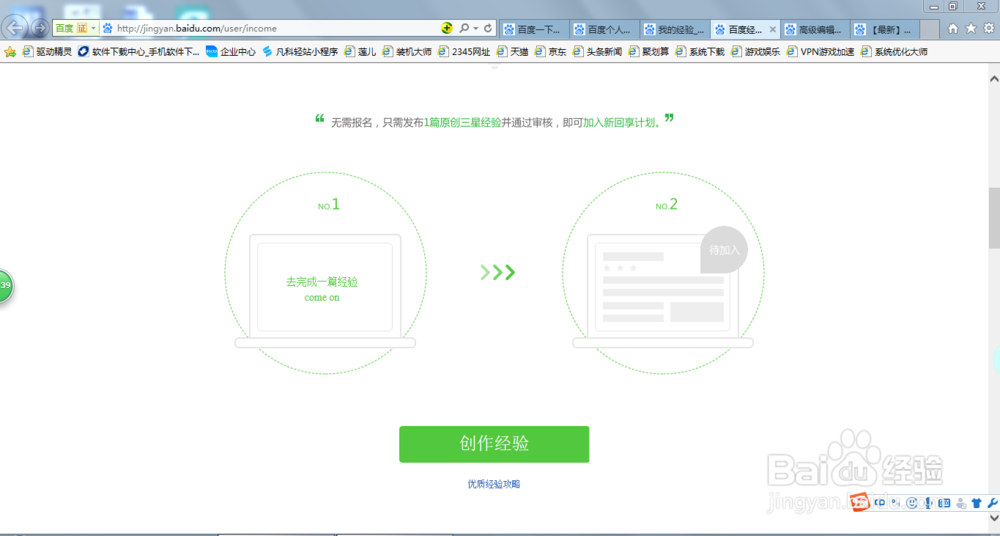Open Favorites star icon at top right
1000x536 pixels.
(x=971, y=28)
